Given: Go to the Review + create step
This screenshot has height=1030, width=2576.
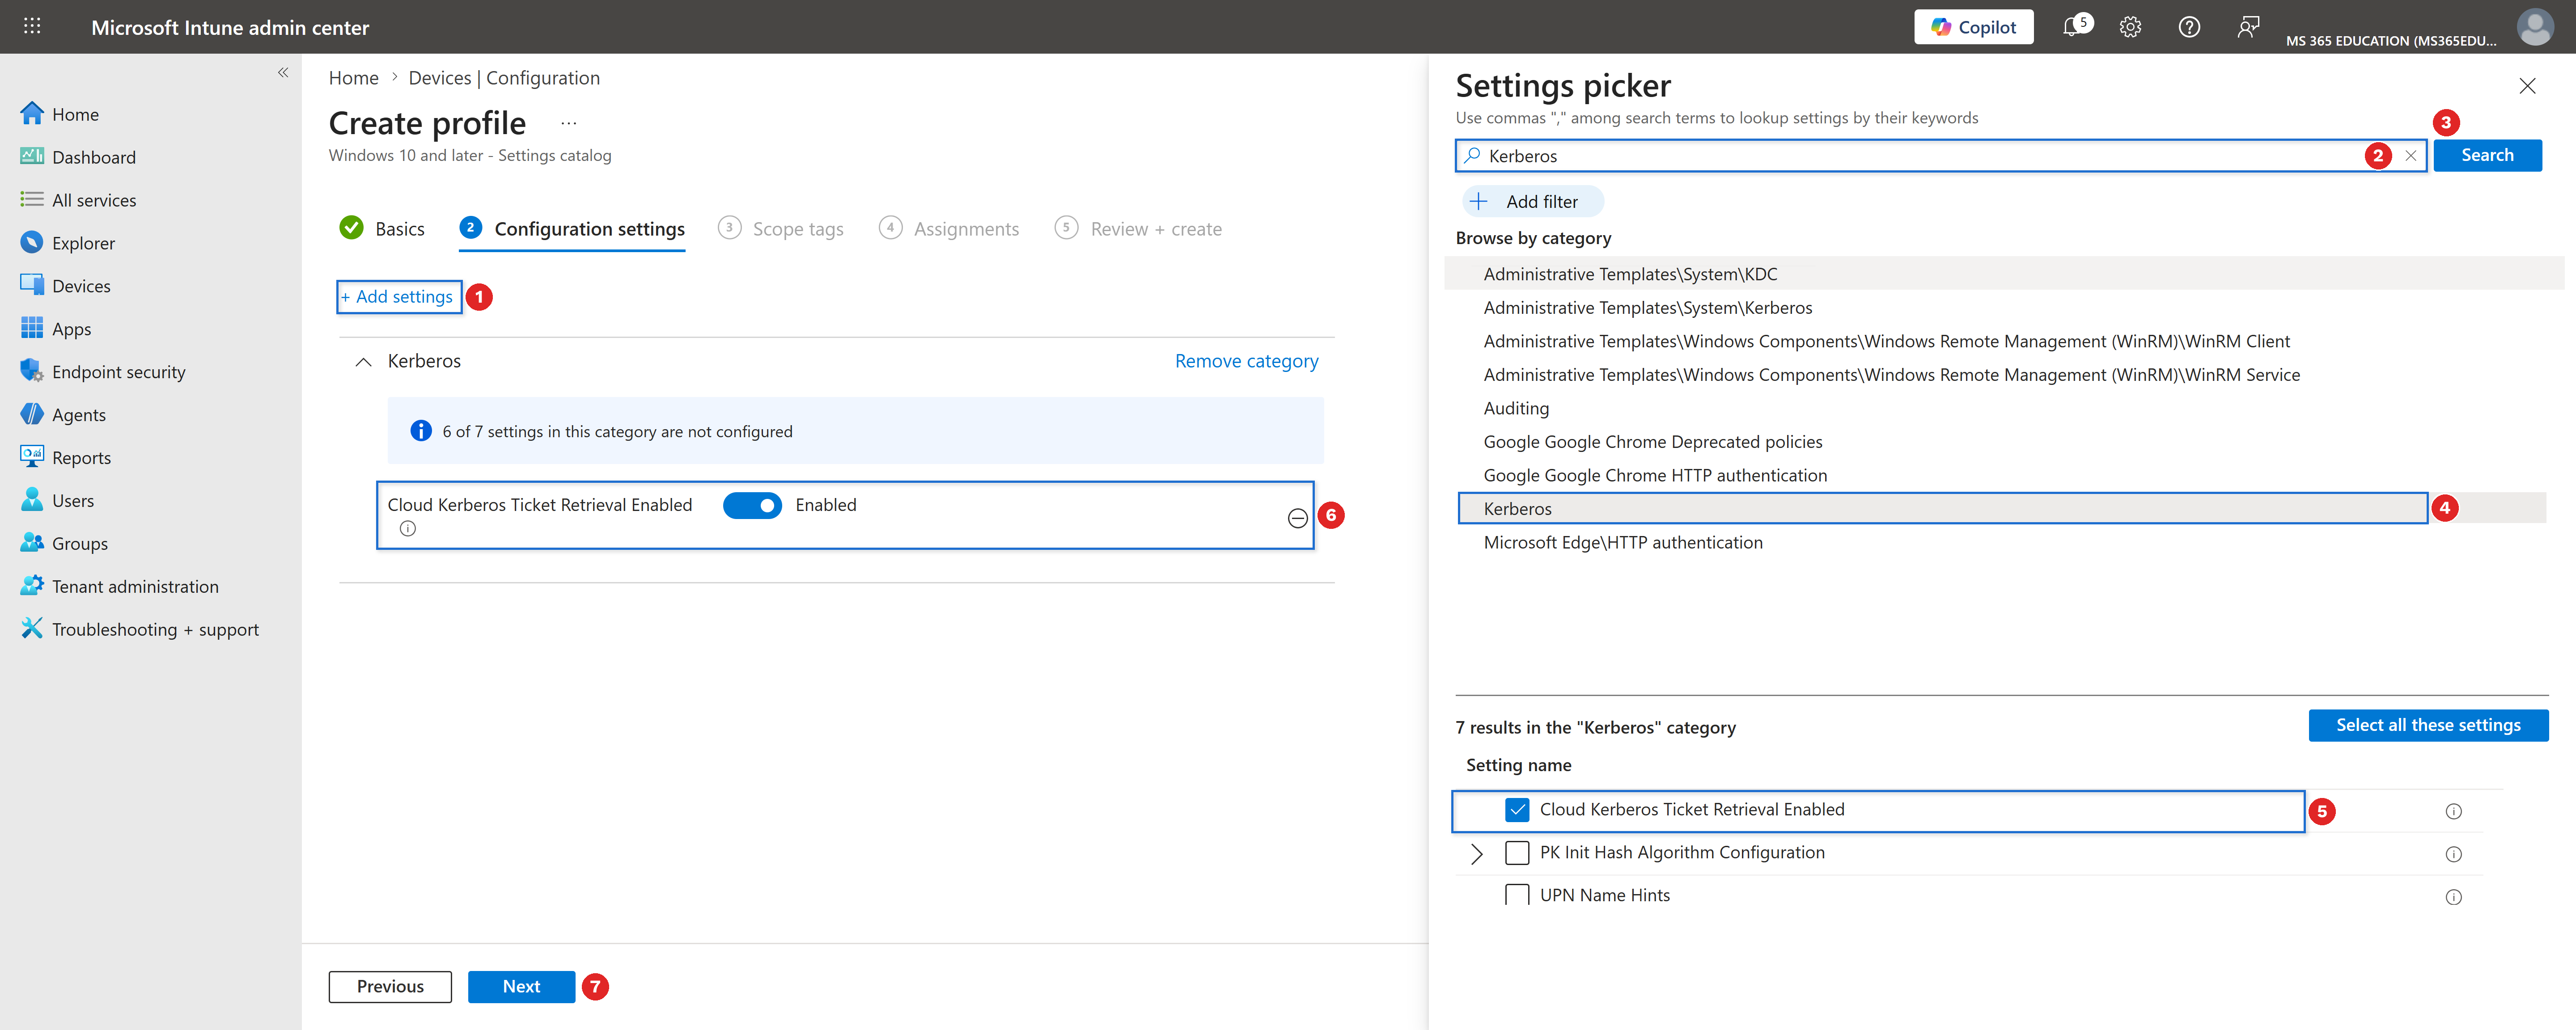Looking at the screenshot, I should point(1138,229).
